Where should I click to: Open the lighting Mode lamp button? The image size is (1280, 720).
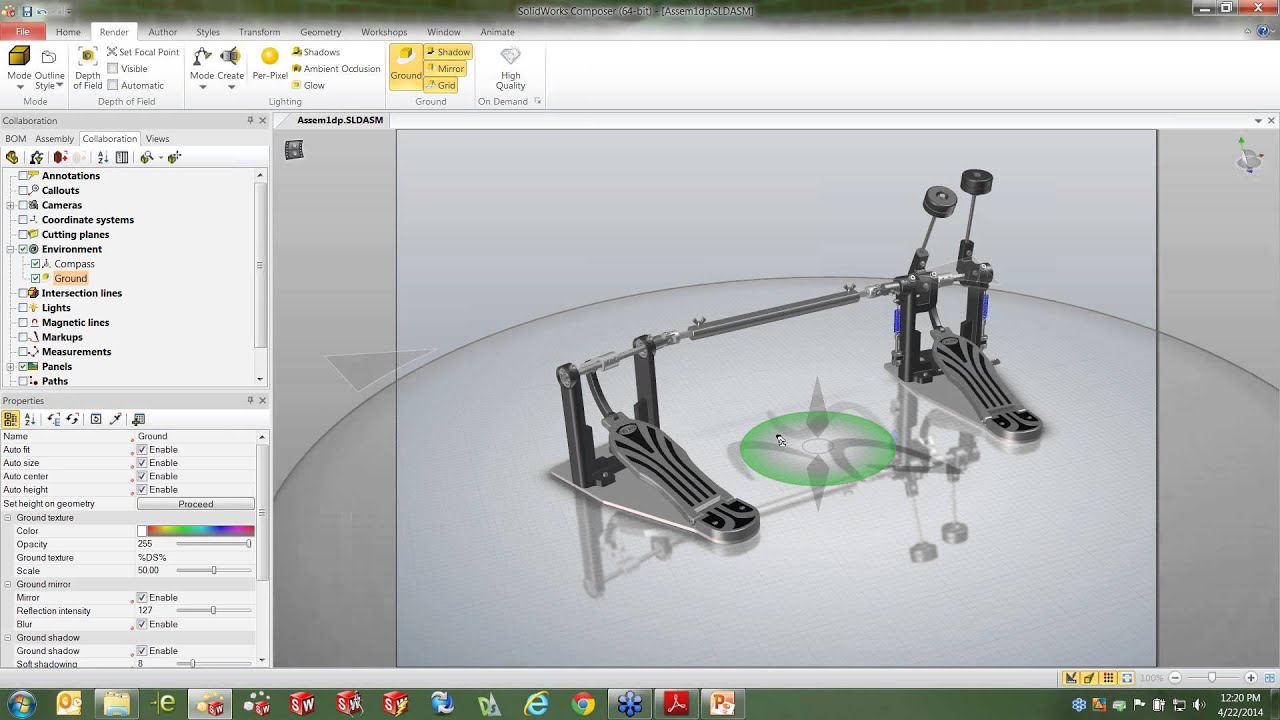pos(202,68)
